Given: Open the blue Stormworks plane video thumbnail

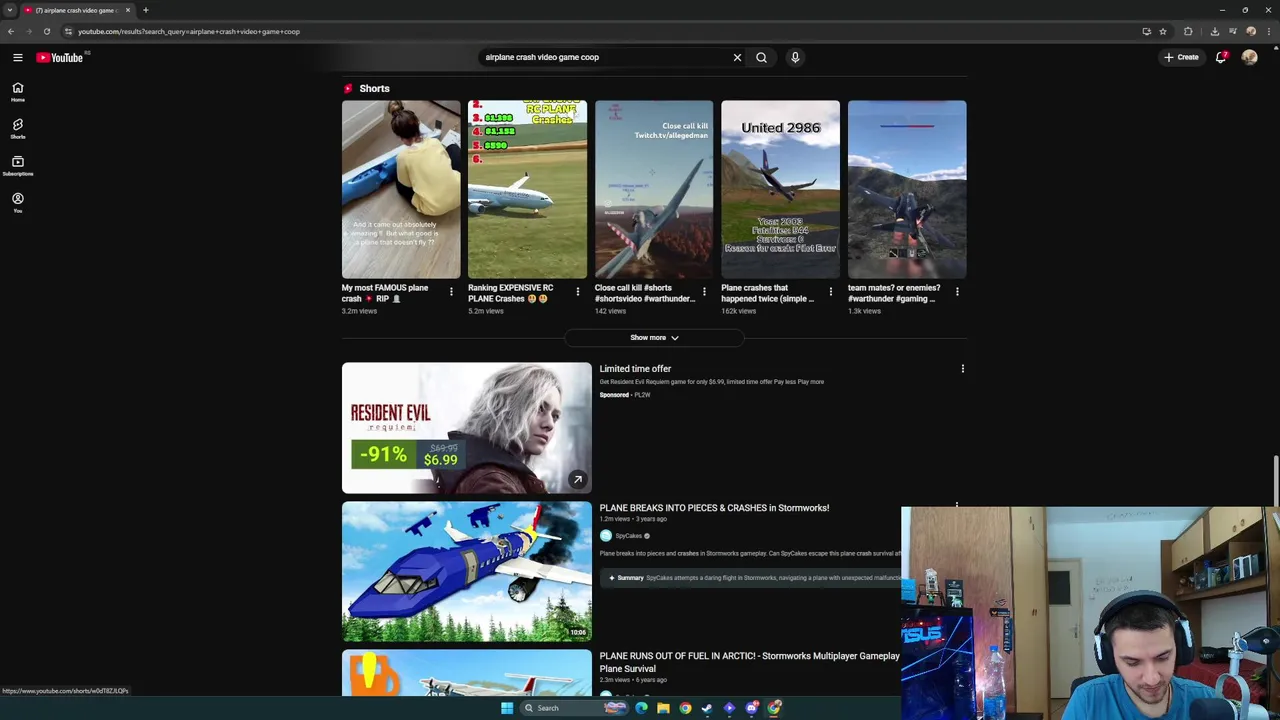Looking at the screenshot, I should [467, 571].
